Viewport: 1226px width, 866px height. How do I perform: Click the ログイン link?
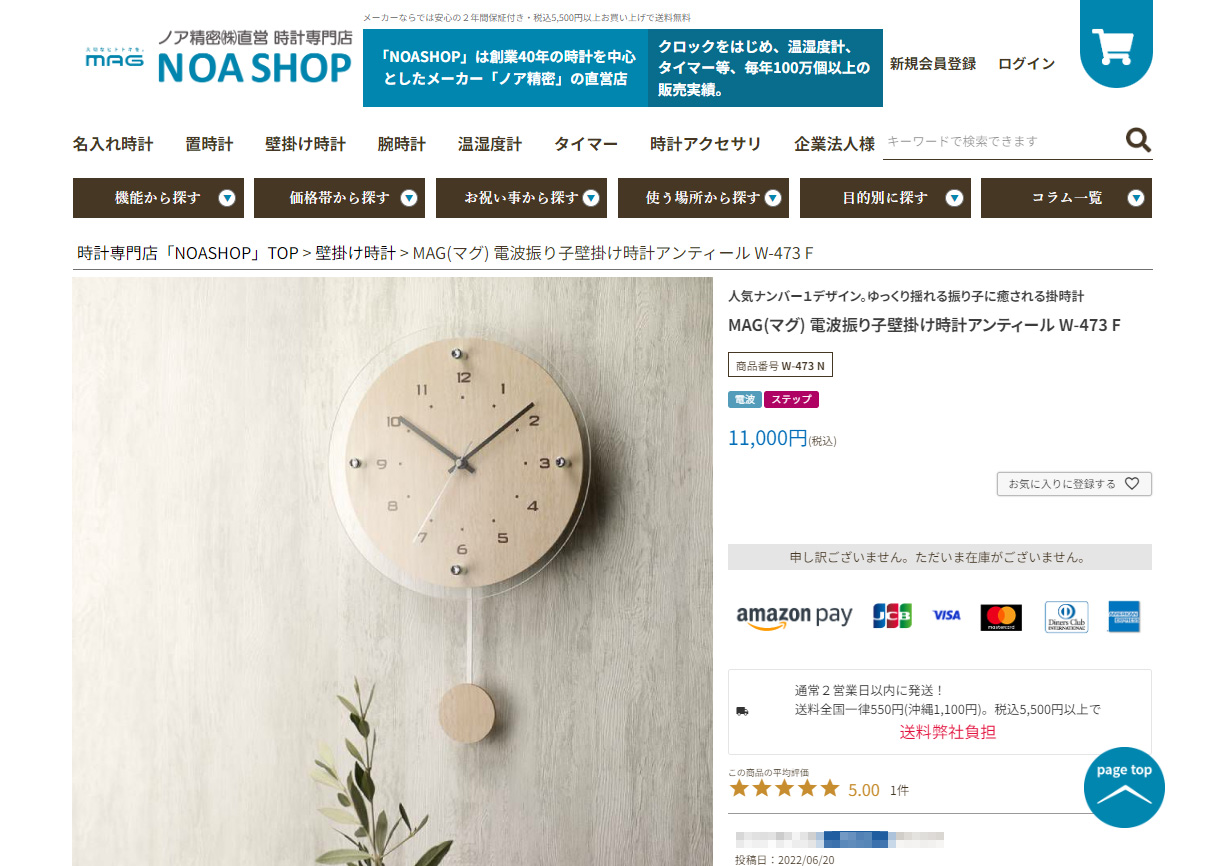point(1026,63)
